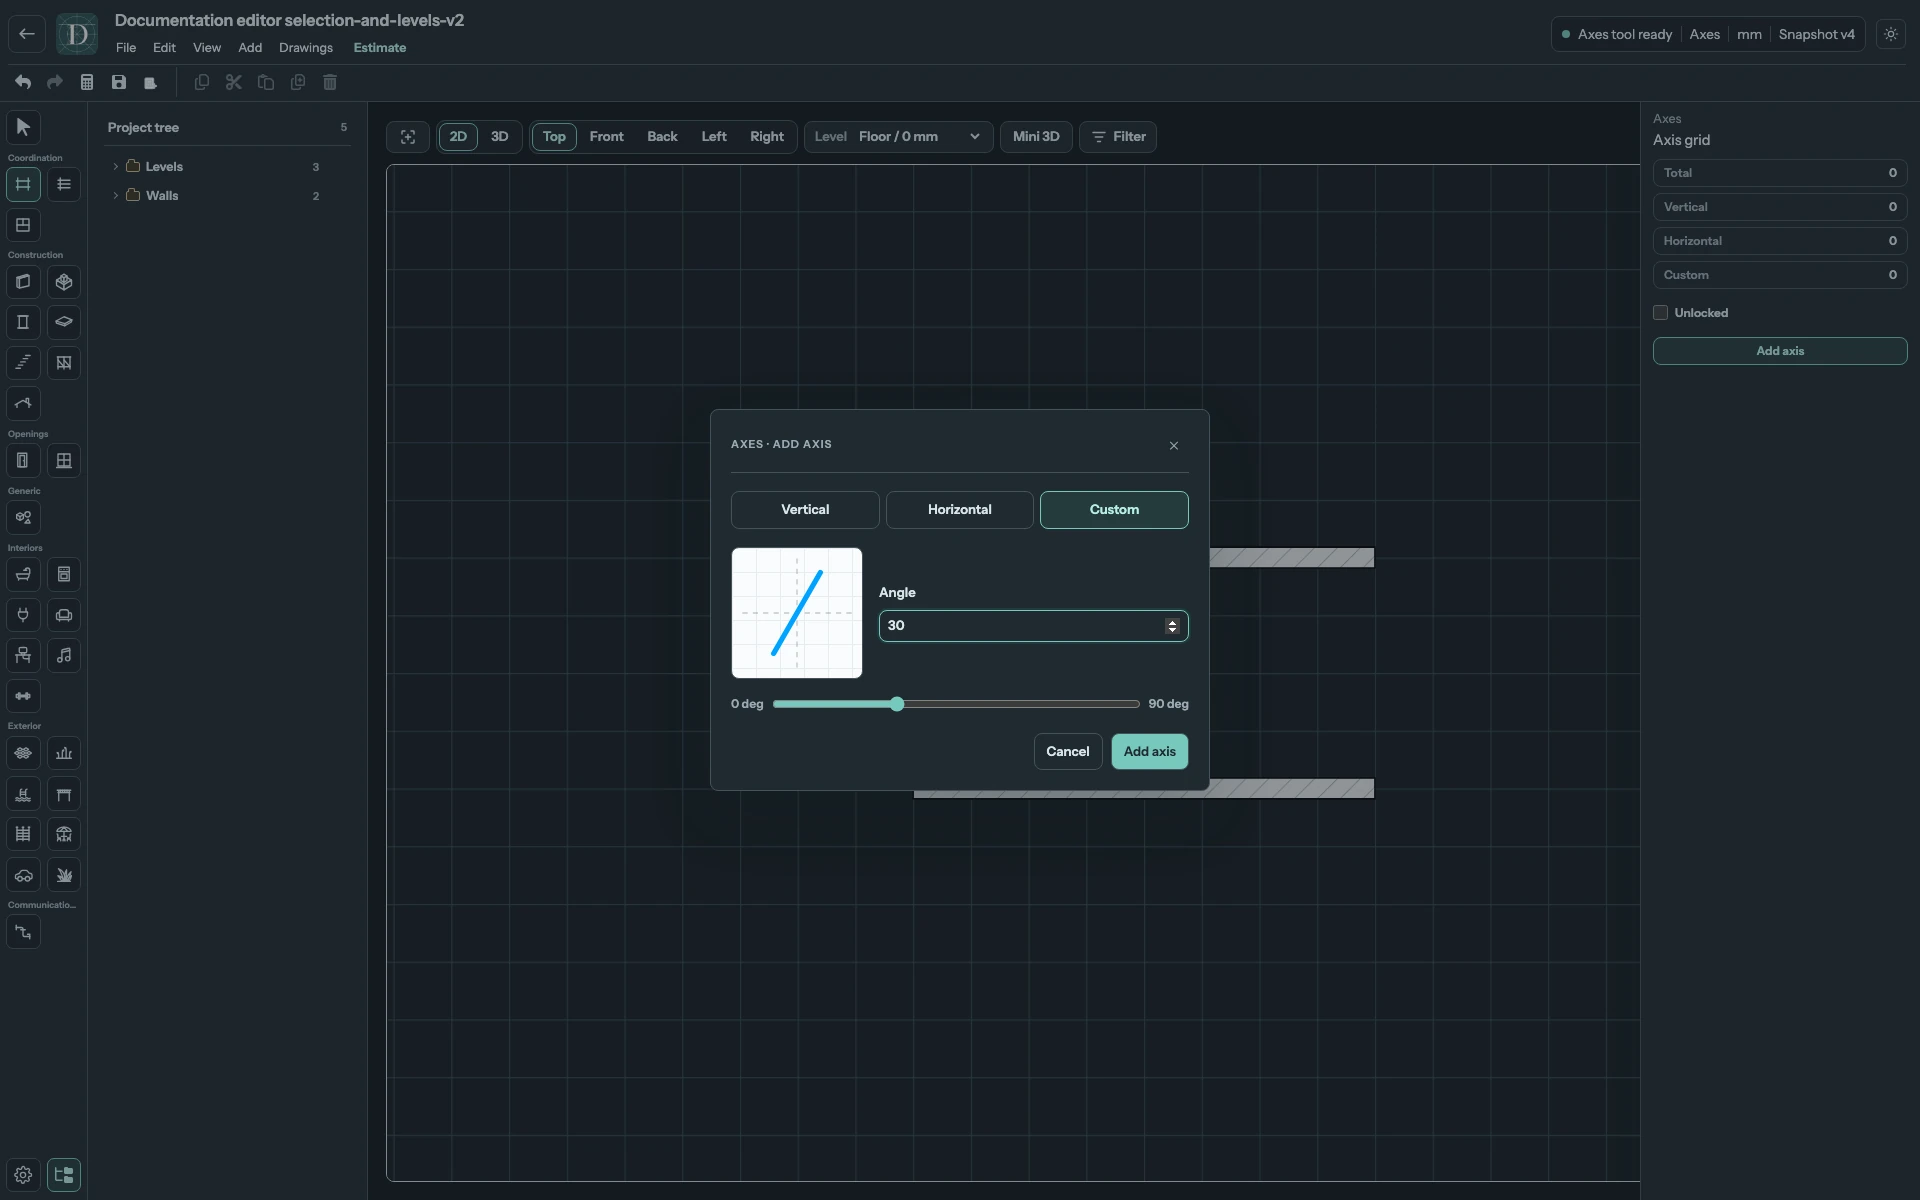The height and width of the screenshot is (1200, 1920).
Task: Open the Drawings menu
Action: point(306,48)
